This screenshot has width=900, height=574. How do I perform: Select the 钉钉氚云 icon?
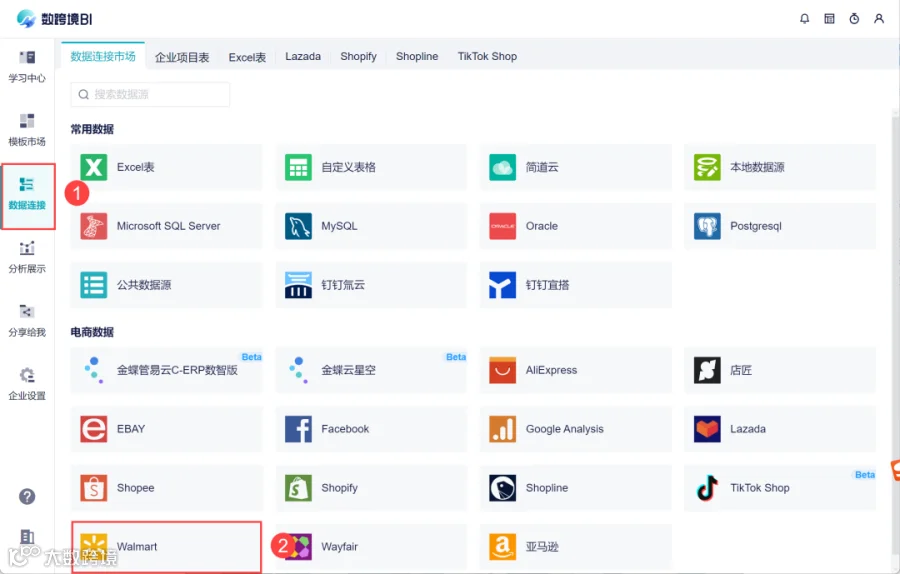click(298, 285)
